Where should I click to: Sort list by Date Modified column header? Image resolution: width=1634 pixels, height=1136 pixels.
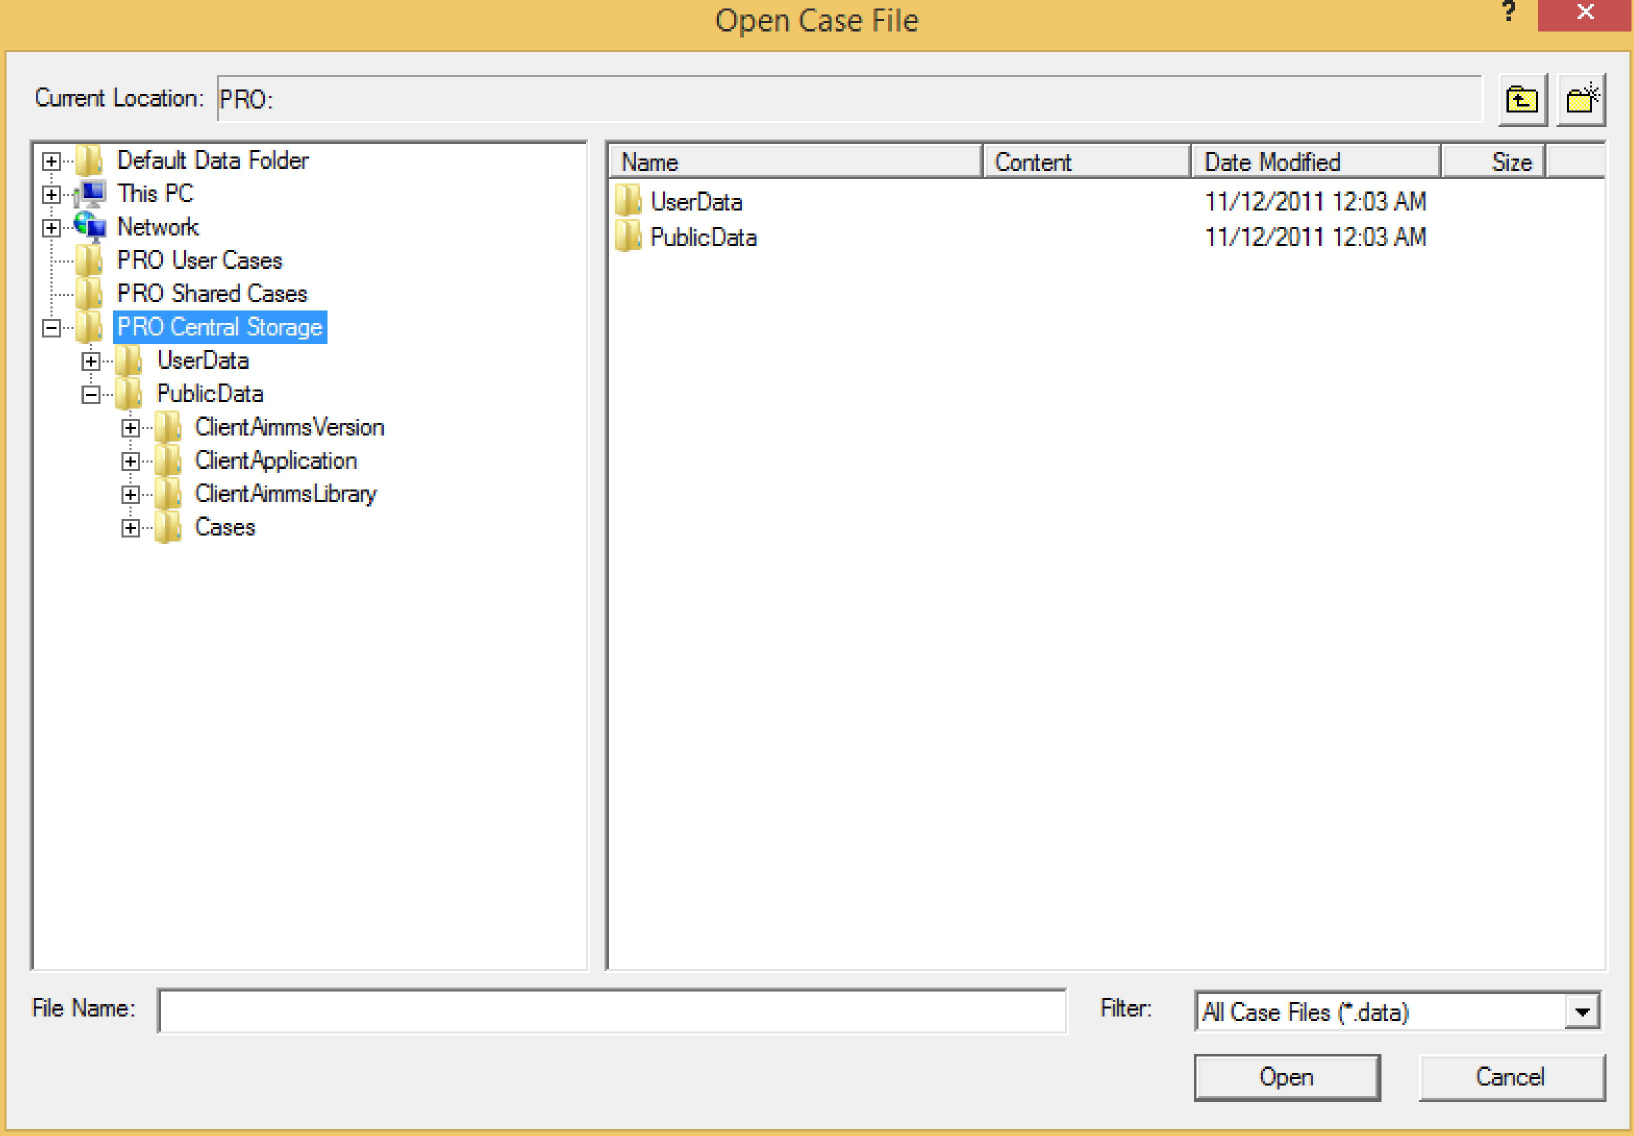coord(1316,162)
